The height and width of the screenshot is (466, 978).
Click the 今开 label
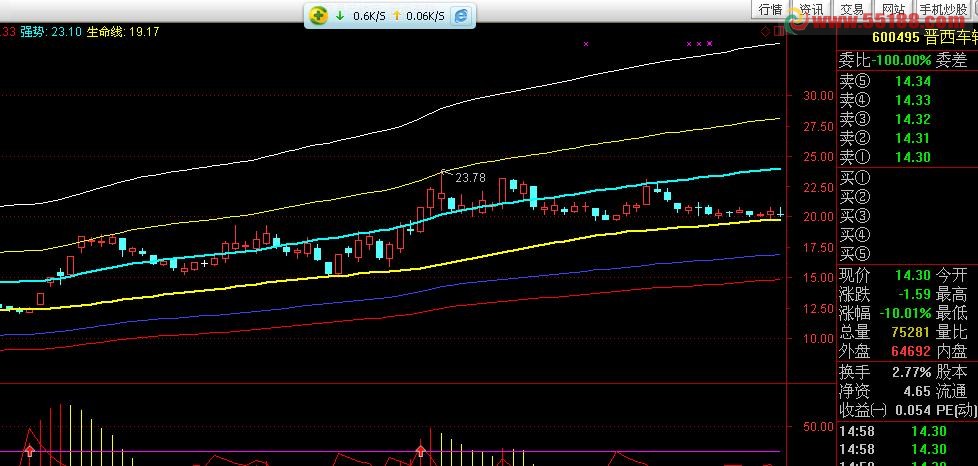point(952,275)
